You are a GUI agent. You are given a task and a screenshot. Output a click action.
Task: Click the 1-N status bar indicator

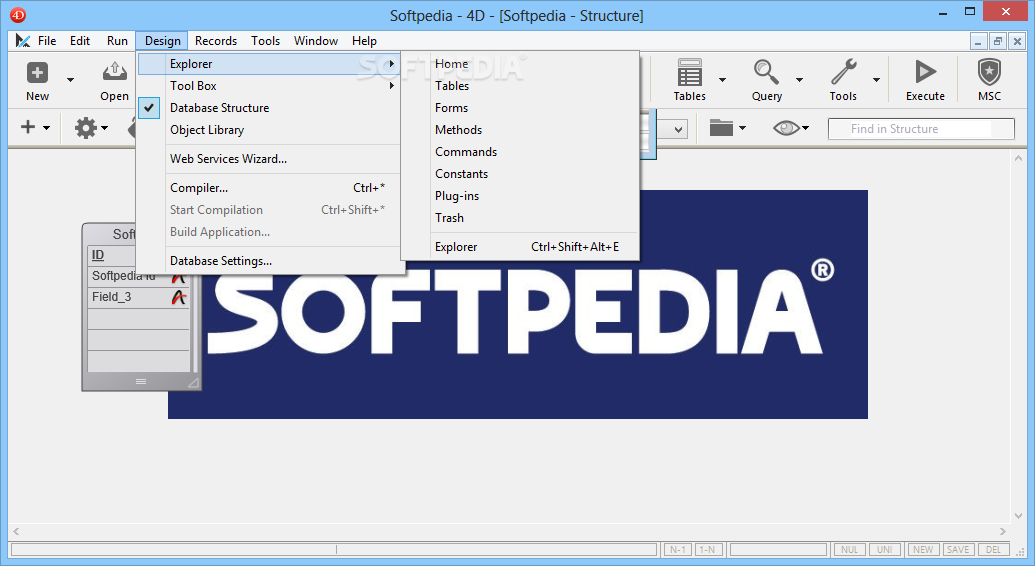tap(707, 549)
